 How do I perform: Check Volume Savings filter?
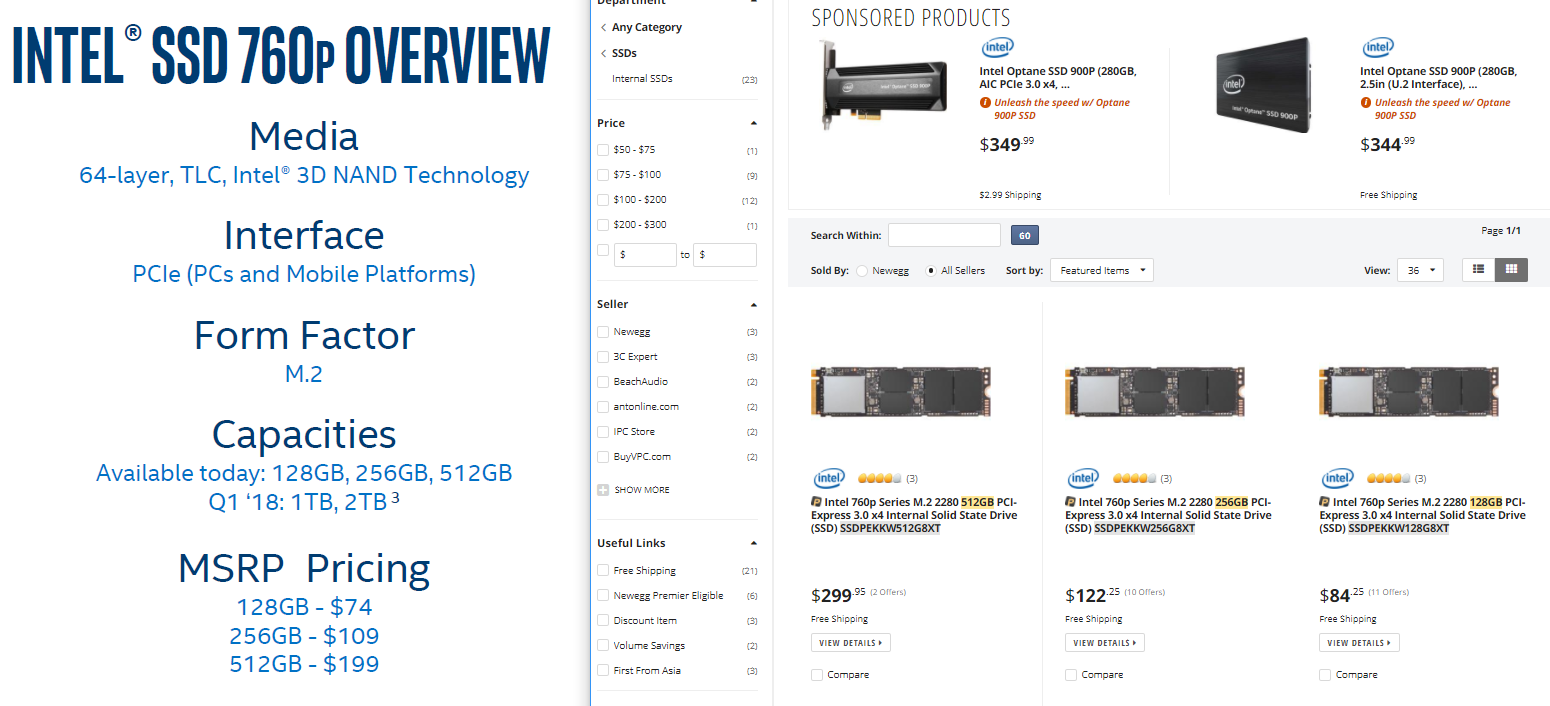603,645
